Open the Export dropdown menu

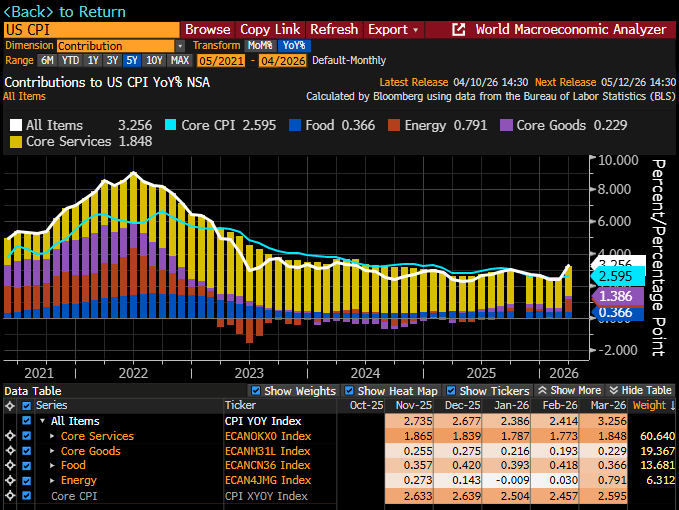[x=392, y=29]
